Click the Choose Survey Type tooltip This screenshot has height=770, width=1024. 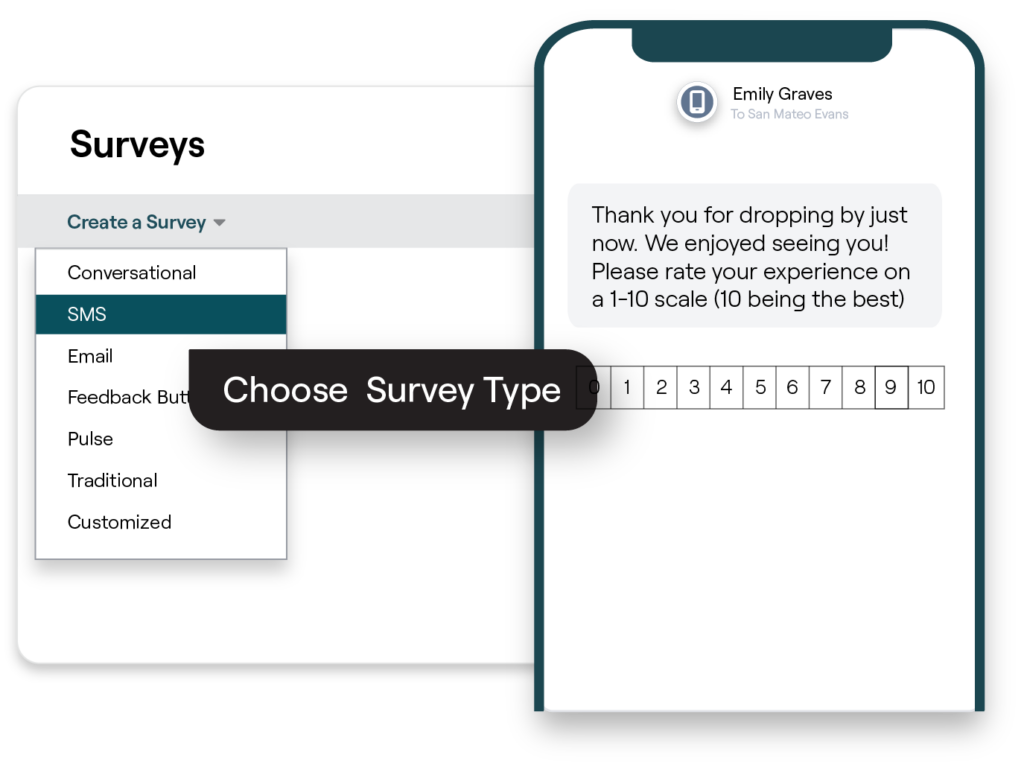click(394, 390)
